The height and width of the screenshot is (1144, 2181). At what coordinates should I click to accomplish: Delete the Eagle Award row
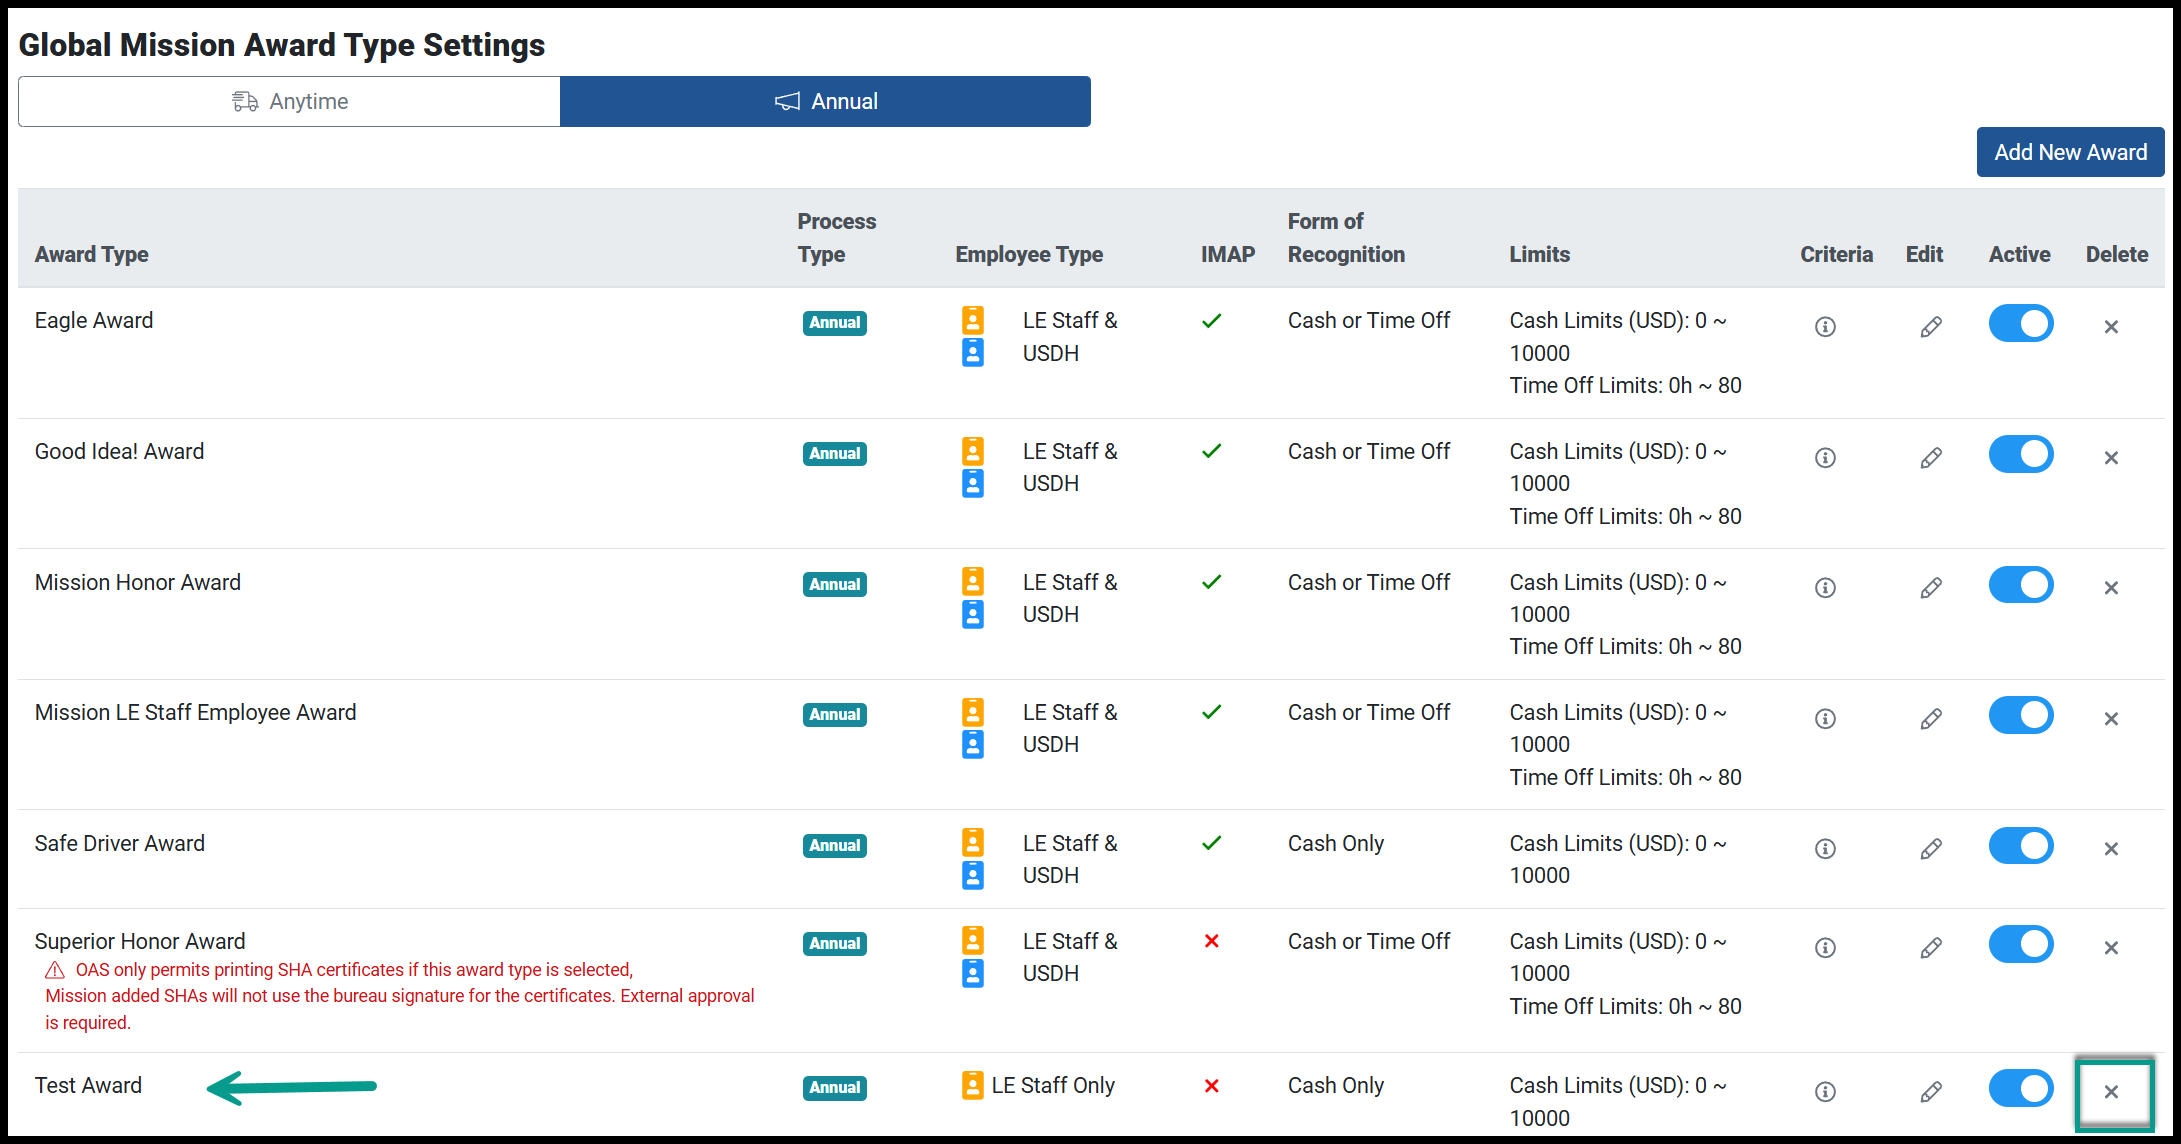(x=2111, y=327)
